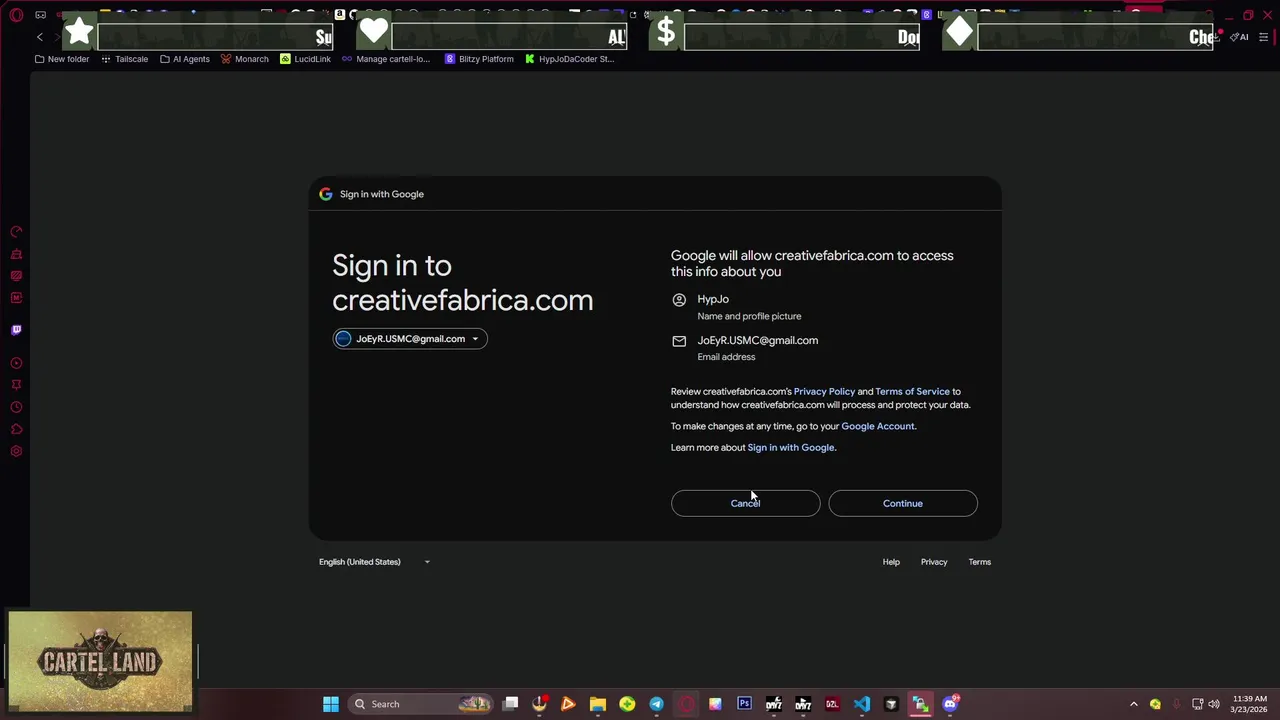
Task: Click the Terms footer link
Action: coord(979,562)
